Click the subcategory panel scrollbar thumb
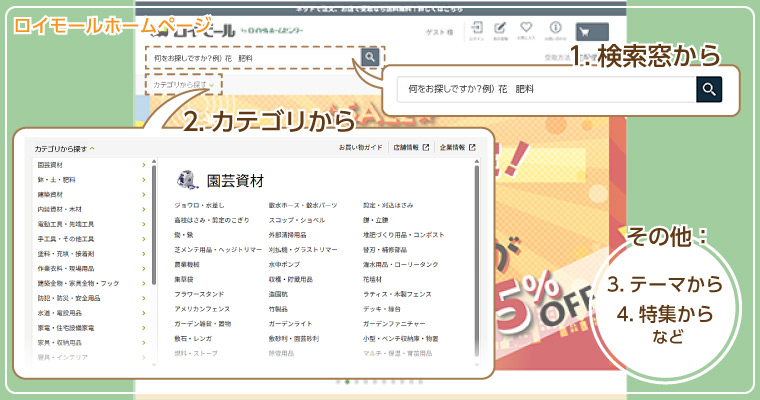This screenshot has width=760, height=400. (x=476, y=260)
